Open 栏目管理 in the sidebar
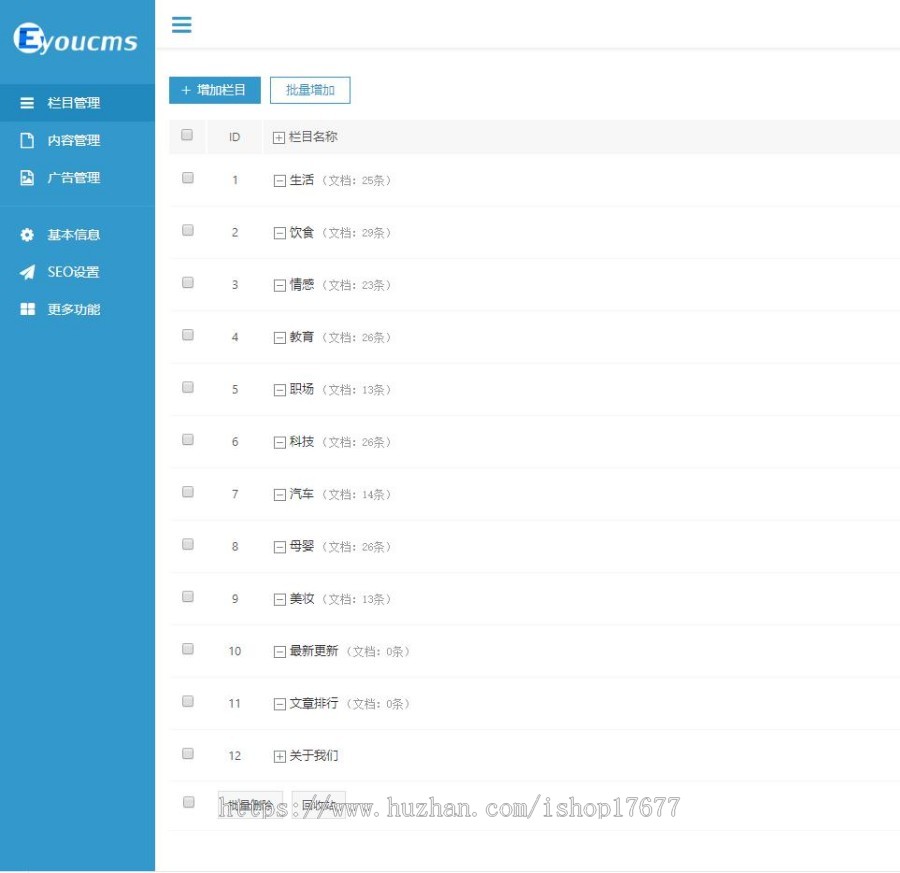 [x=77, y=103]
